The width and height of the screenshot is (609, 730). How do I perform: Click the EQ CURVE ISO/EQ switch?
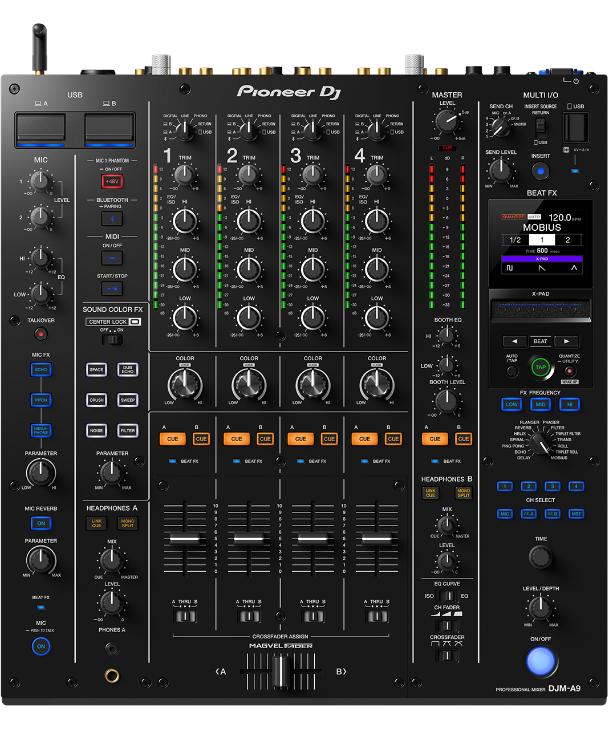point(447,596)
